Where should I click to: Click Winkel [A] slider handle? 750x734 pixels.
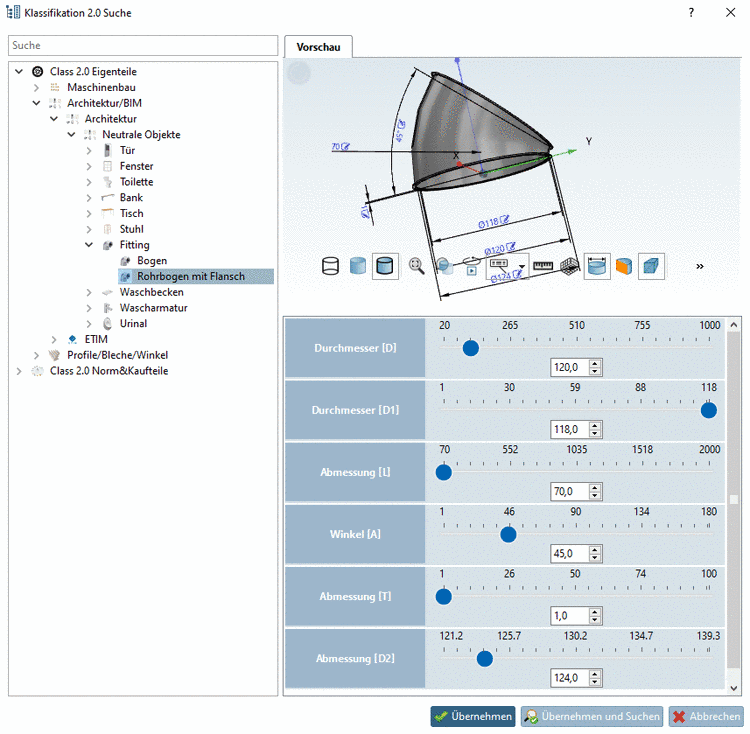coord(508,535)
